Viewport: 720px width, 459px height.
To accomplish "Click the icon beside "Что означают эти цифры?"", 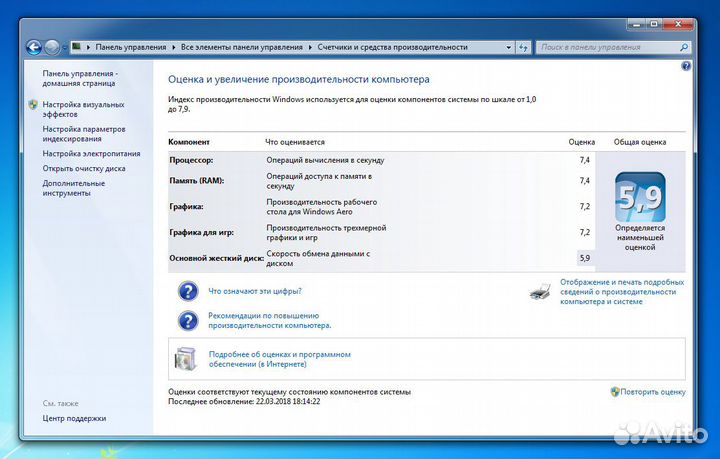I will click(x=188, y=291).
